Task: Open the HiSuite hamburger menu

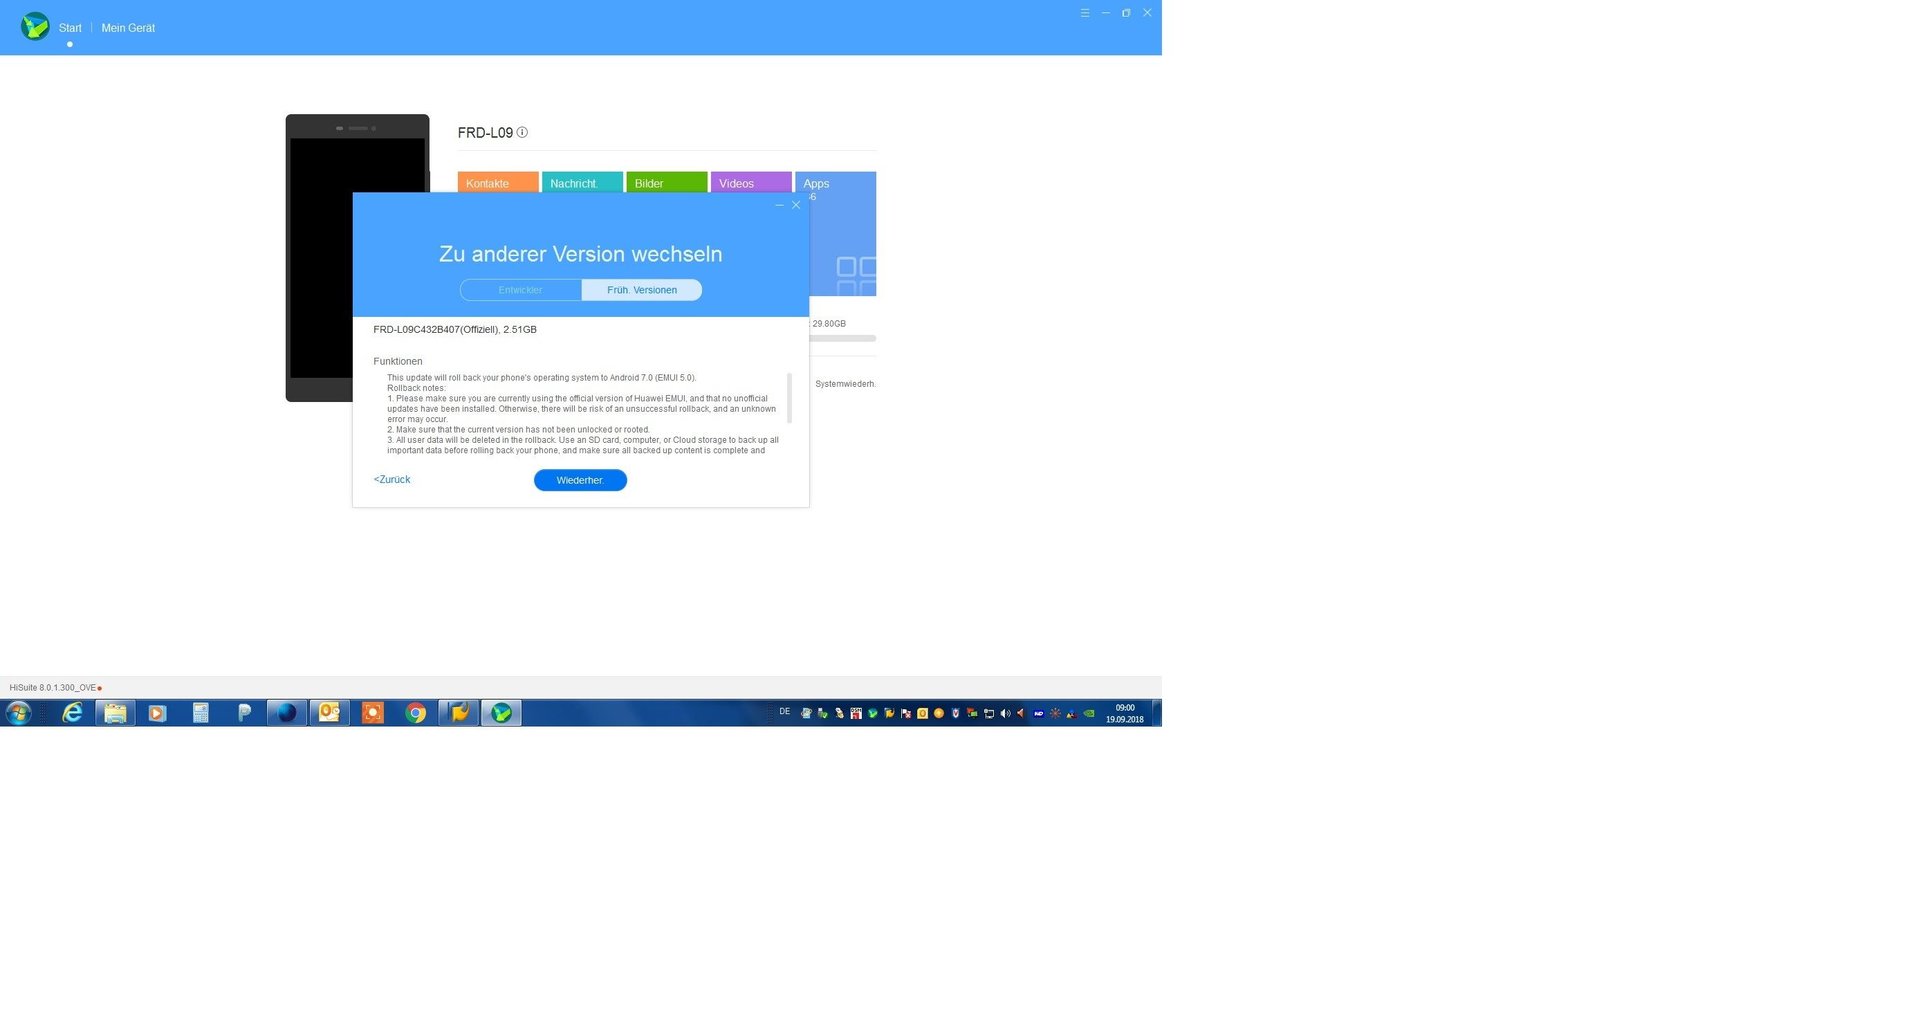Action: [1084, 13]
